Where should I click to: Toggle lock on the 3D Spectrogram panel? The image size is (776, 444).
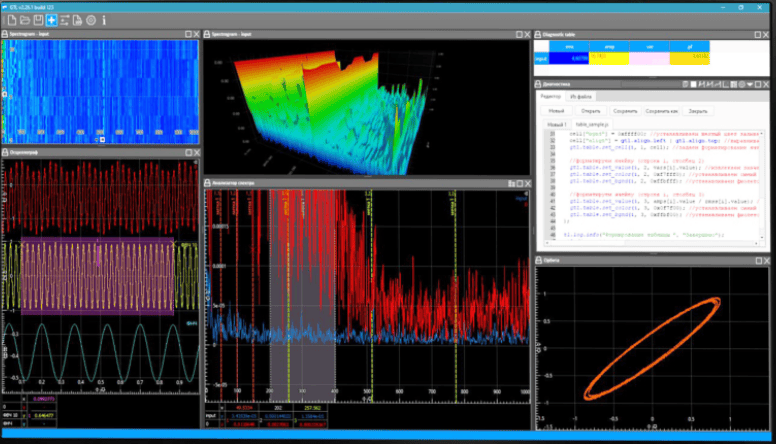pos(207,34)
